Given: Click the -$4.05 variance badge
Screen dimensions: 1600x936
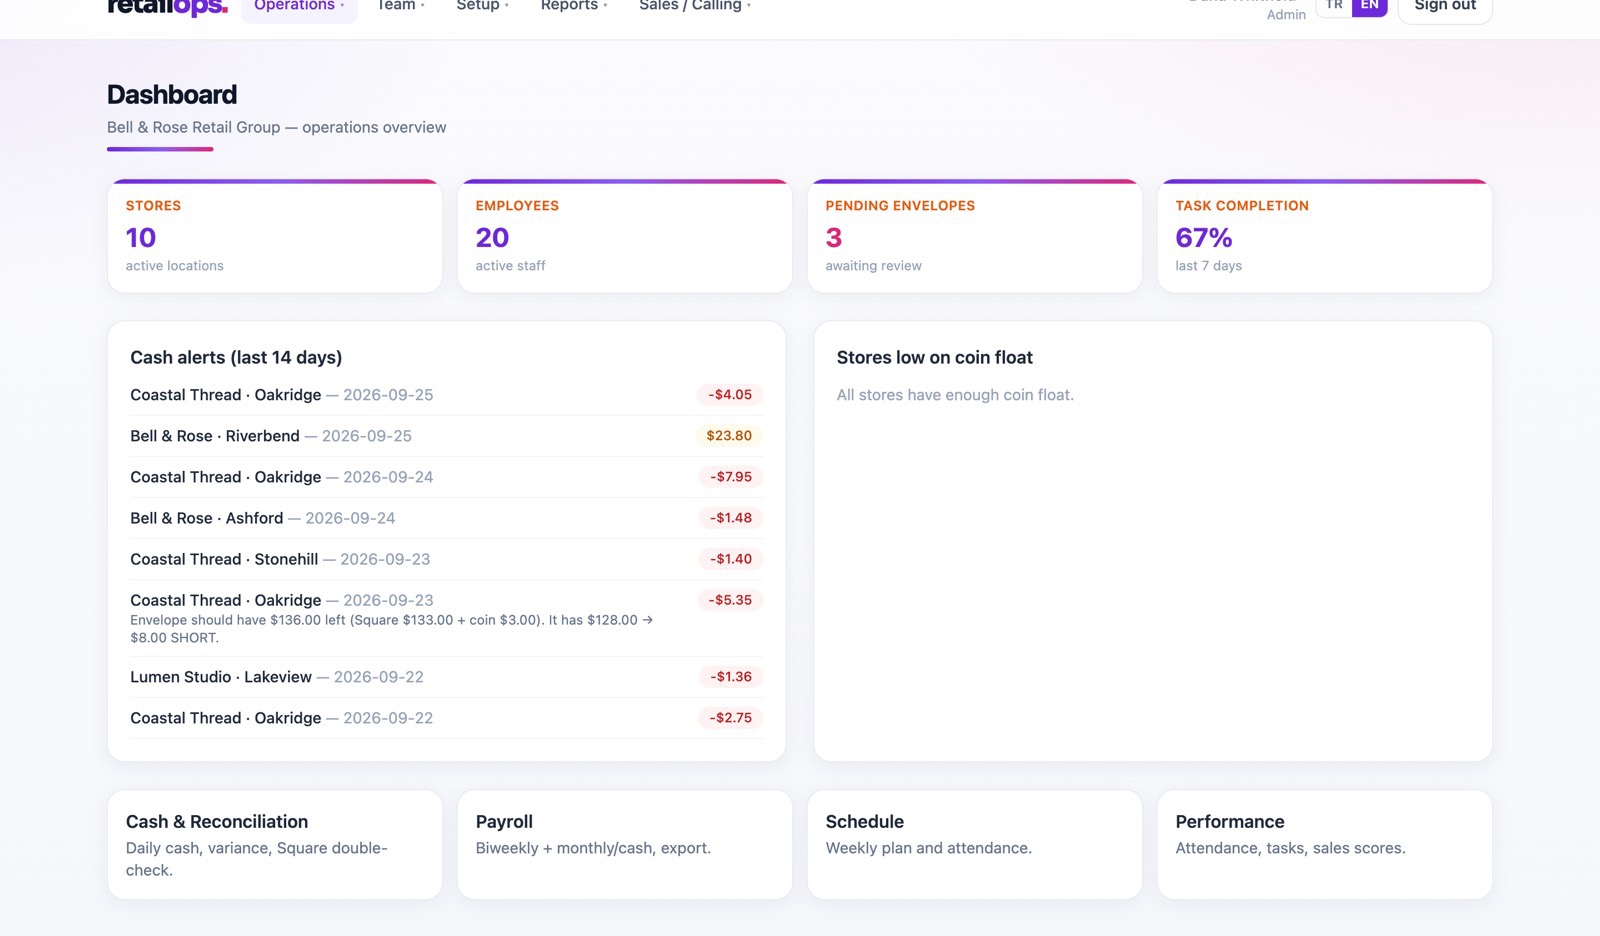Looking at the screenshot, I should [x=730, y=395].
